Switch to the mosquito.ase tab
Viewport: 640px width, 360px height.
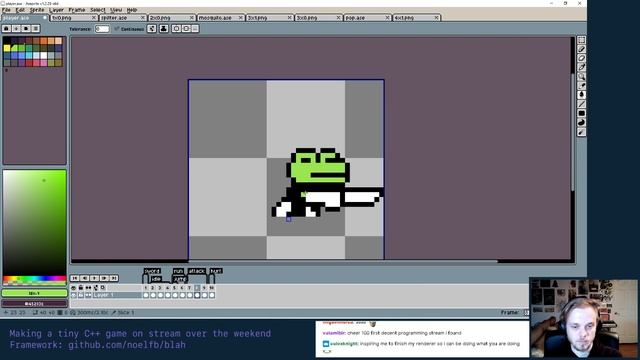[221, 18]
